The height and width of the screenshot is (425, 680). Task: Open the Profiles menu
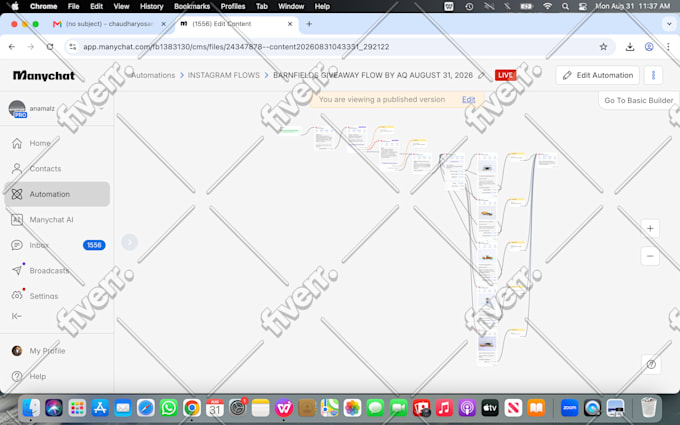click(x=232, y=6)
